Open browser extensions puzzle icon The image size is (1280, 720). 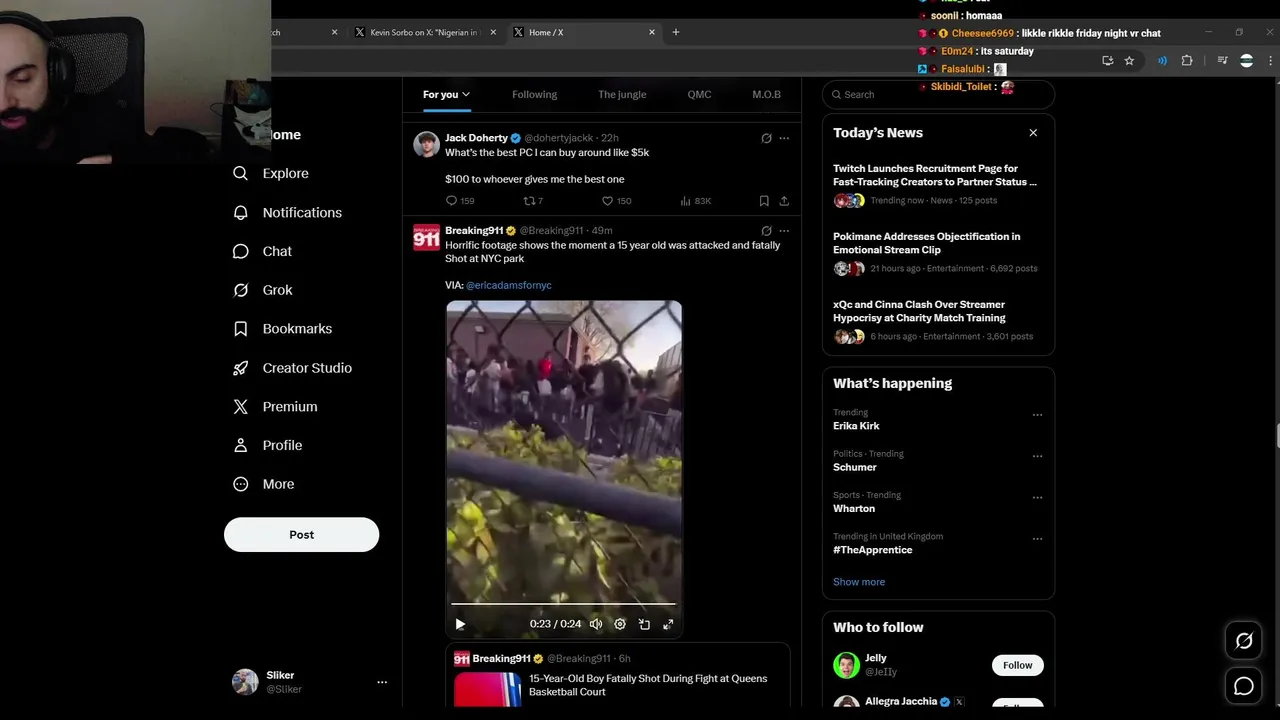(x=1187, y=61)
